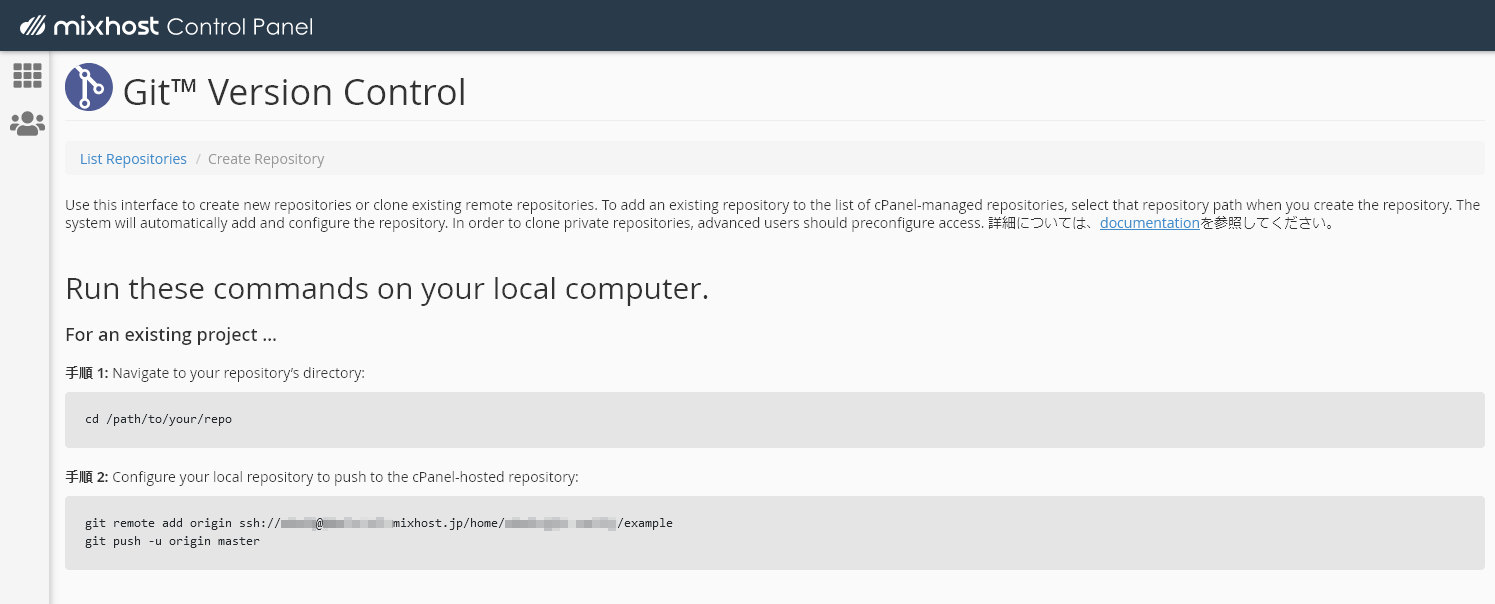Viewport: 1495px width, 604px height.
Task: Open the users icon in sidebar
Action: pyautogui.click(x=27, y=124)
